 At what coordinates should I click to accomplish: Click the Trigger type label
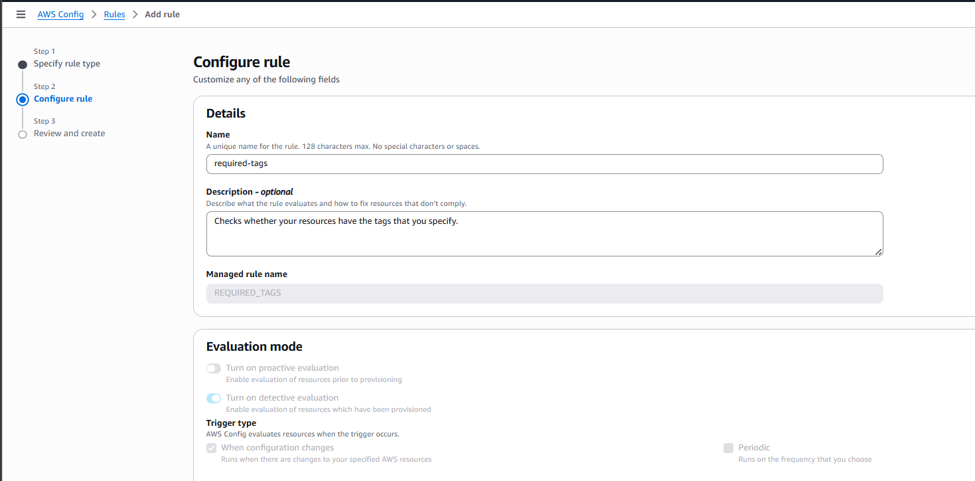[231, 423]
